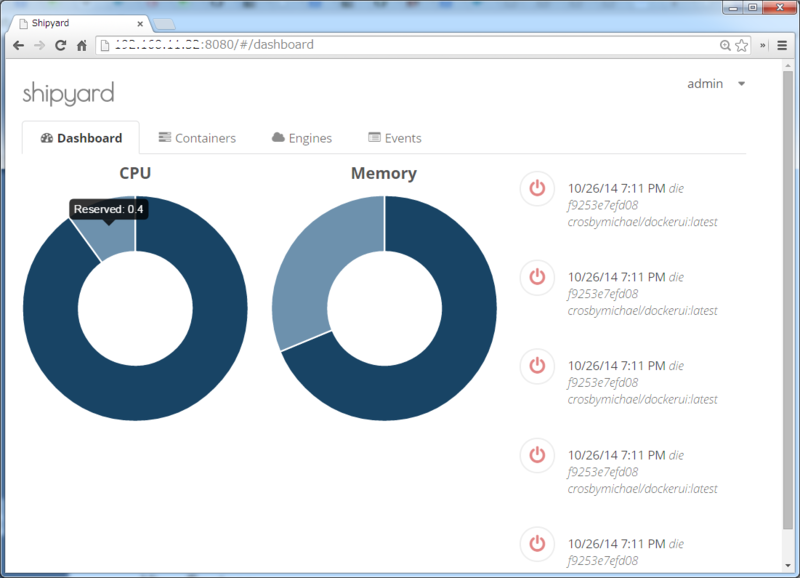Click the caret next to admin
Image resolution: width=800 pixels, height=578 pixels.
[x=741, y=84]
